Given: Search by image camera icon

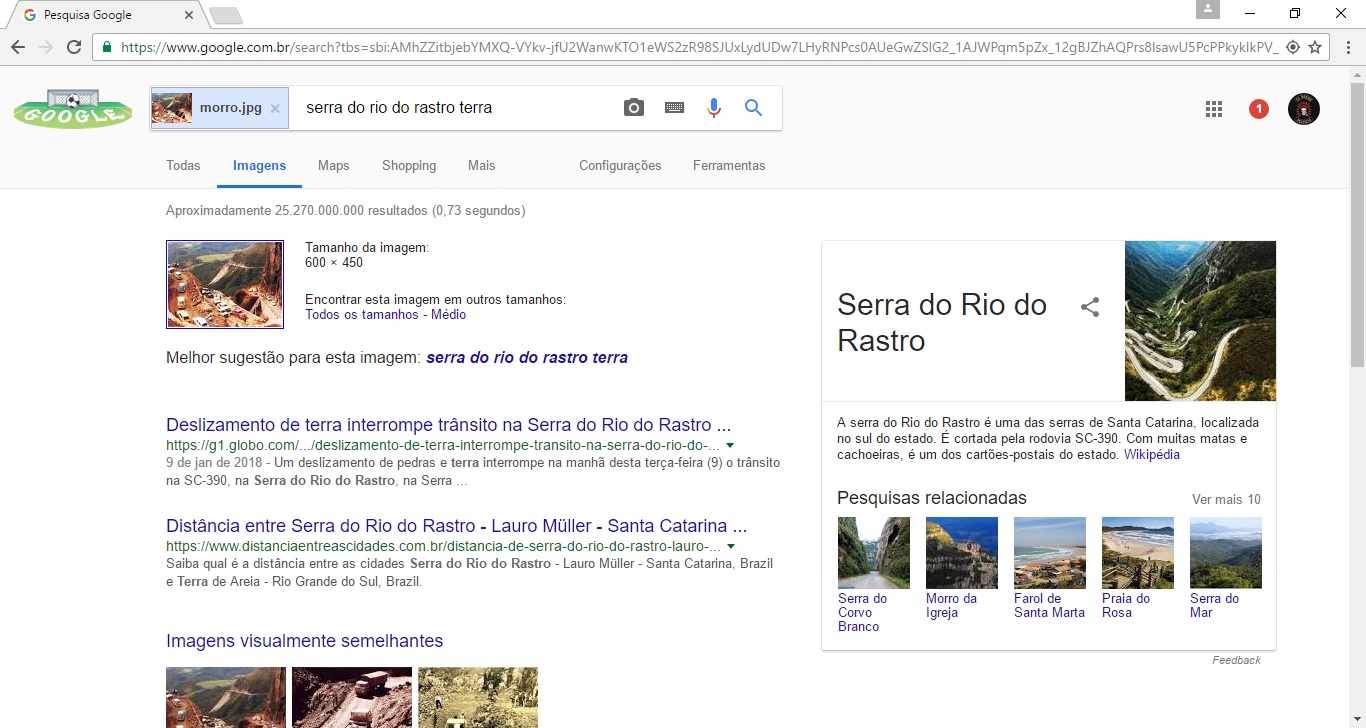Looking at the screenshot, I should (x=634, y=108).
